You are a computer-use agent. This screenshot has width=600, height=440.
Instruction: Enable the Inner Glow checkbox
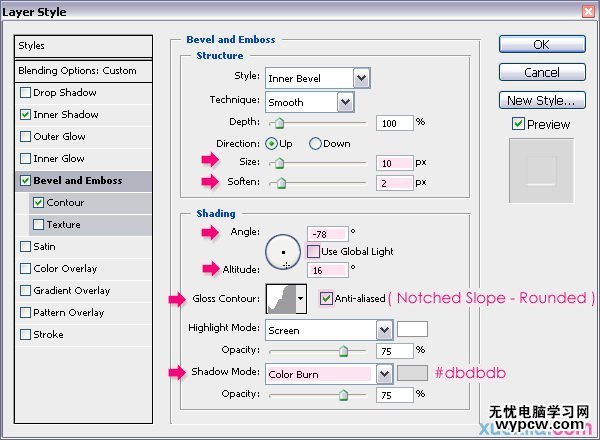tap(25, 158)
